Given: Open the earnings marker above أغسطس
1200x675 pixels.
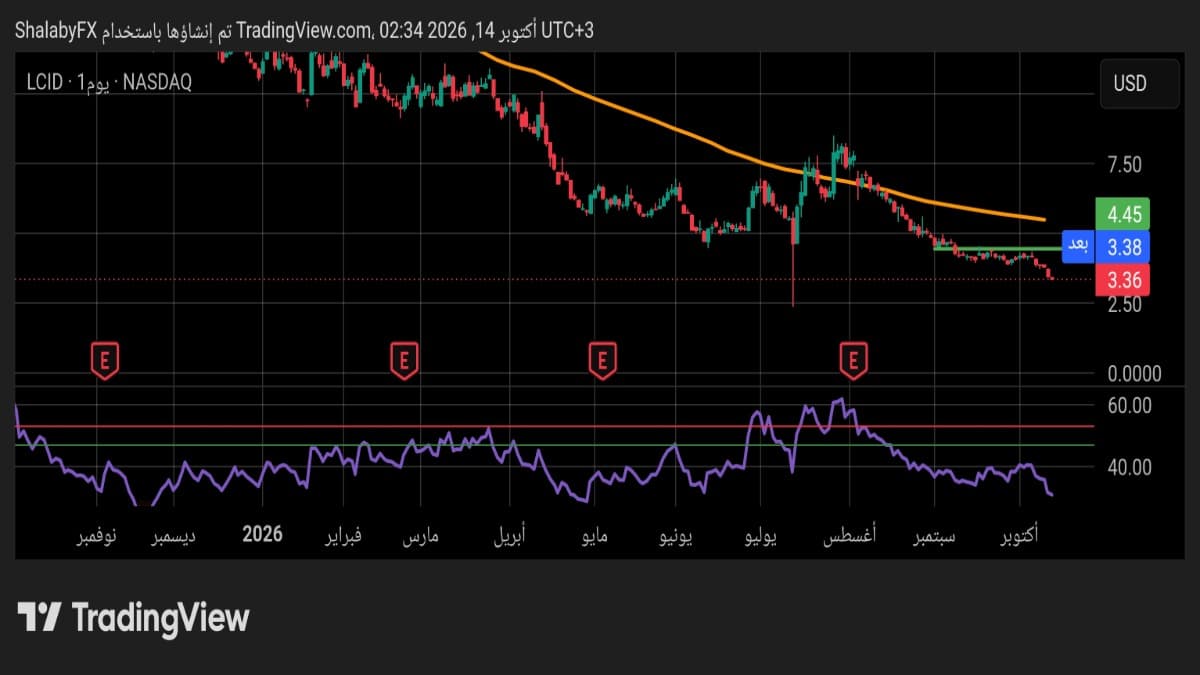Looking at the screenshot, I should [x=853, y=360].
